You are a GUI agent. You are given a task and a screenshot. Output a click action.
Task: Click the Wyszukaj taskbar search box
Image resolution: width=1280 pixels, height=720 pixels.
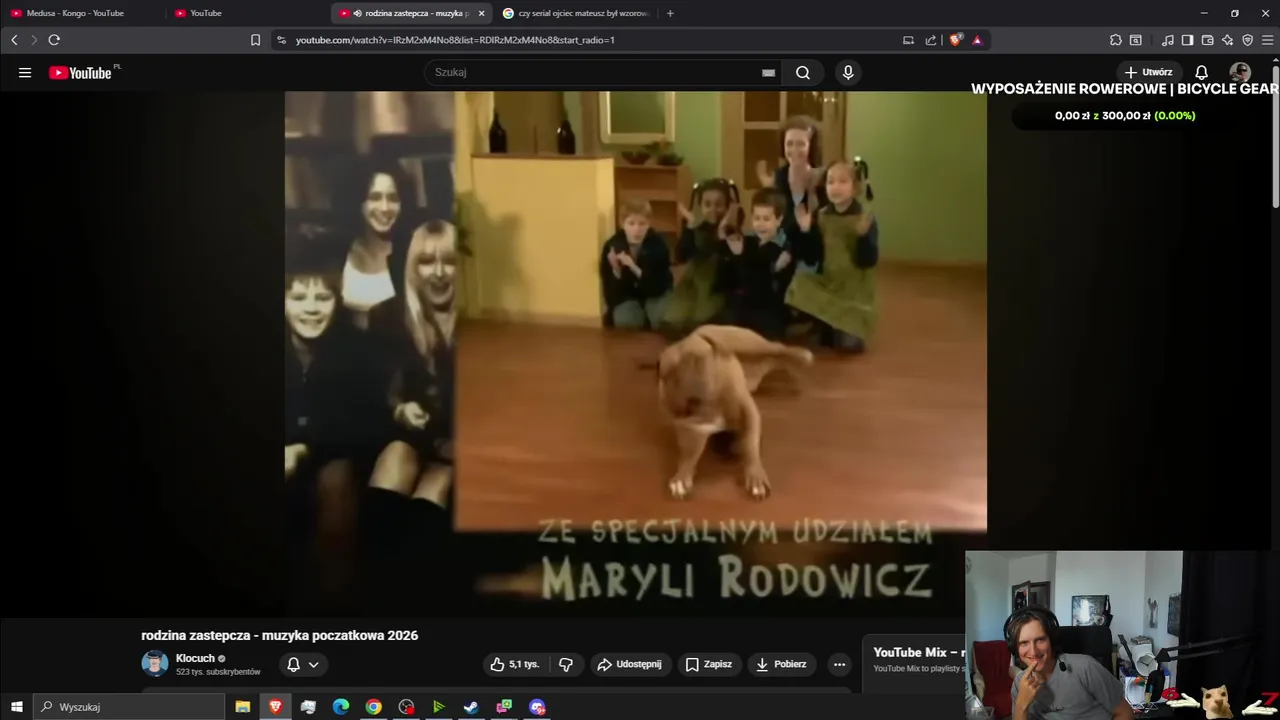129,707
